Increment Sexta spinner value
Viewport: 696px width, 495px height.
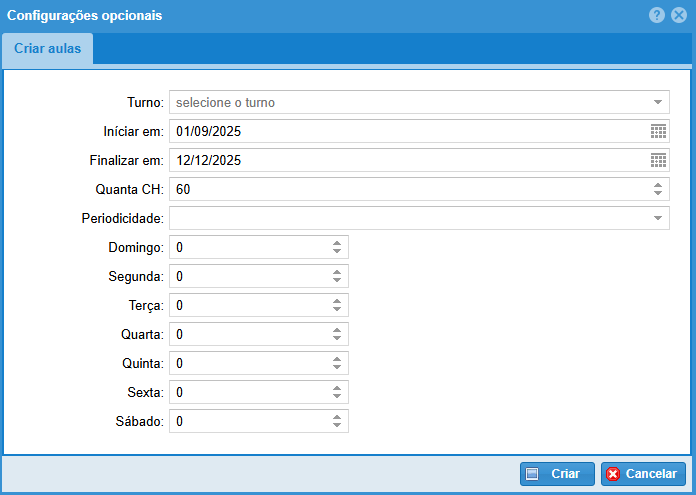337,388
